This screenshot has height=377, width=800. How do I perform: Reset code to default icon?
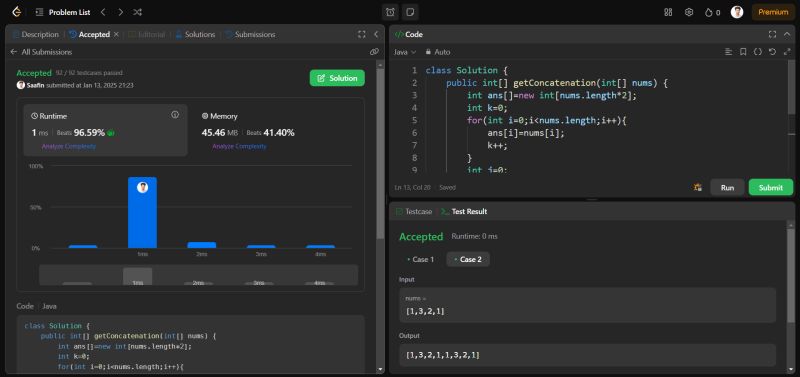[x=772, y=52]
